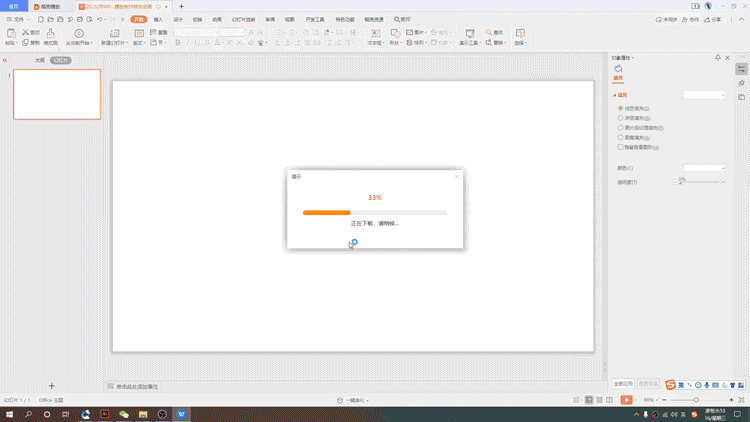Pin the Object Properties panel
Image resolution: width=750 pixels, height=422 pixels.
point(717,57)
